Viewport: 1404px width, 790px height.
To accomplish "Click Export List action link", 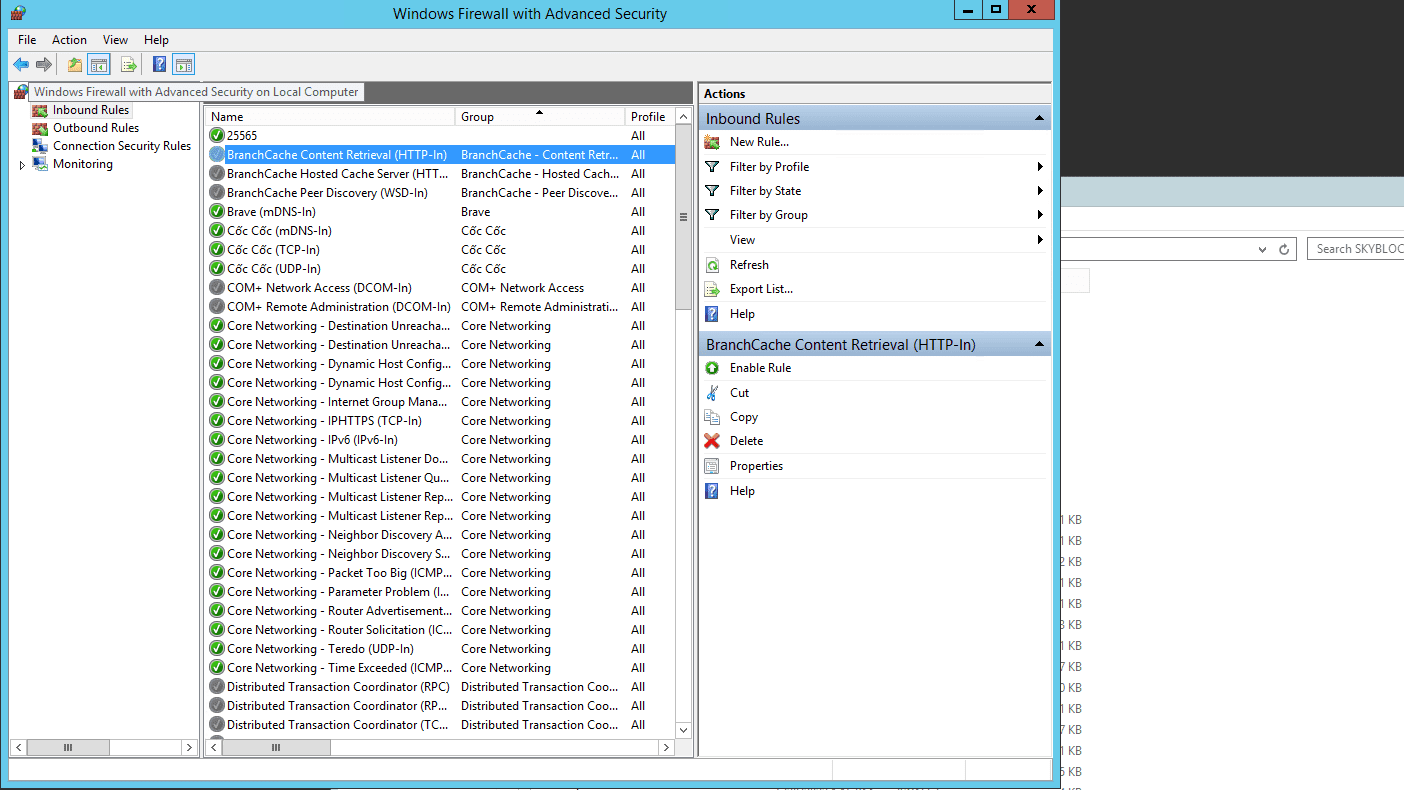I will [760, 289].
